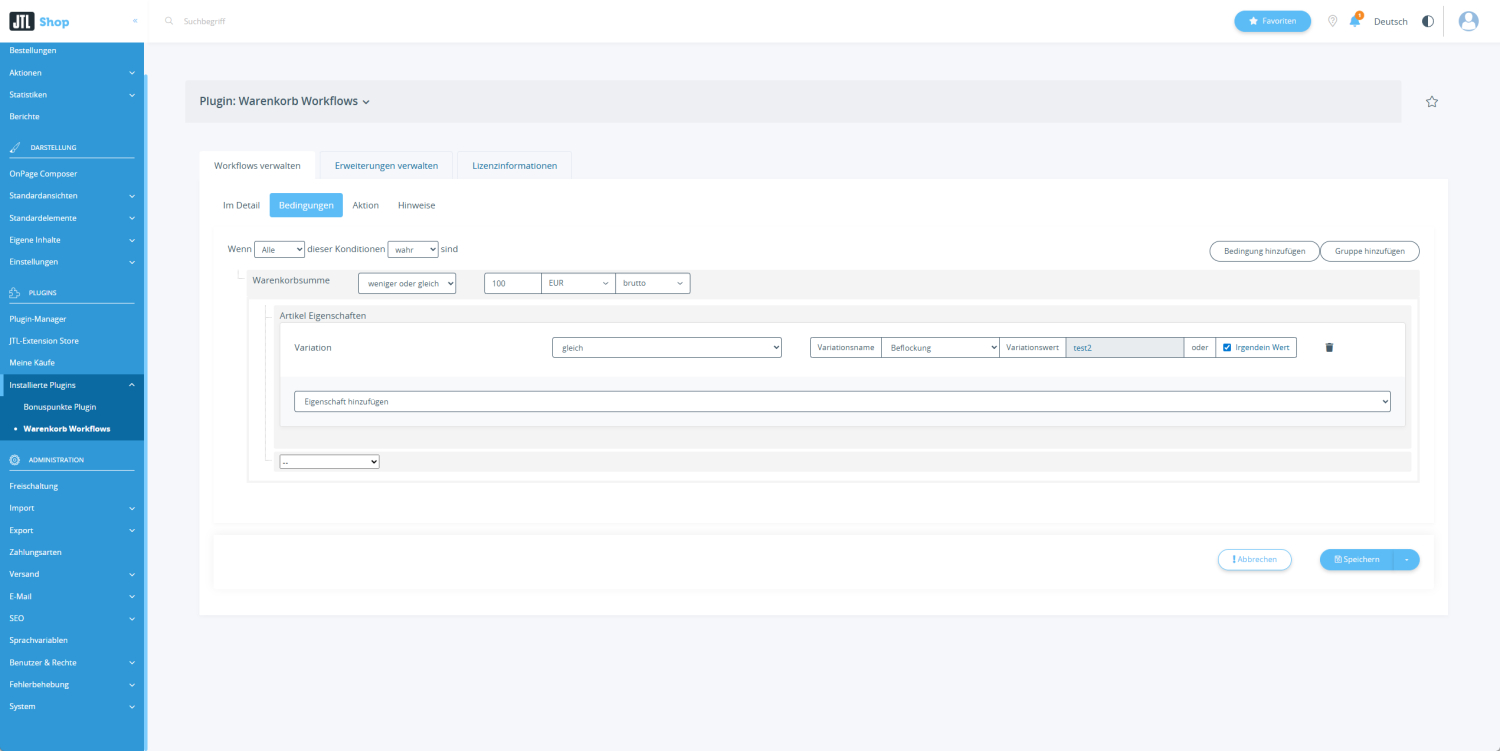Toggle dark mode contrast icon
The image size is (1500, 751).
1427,21
